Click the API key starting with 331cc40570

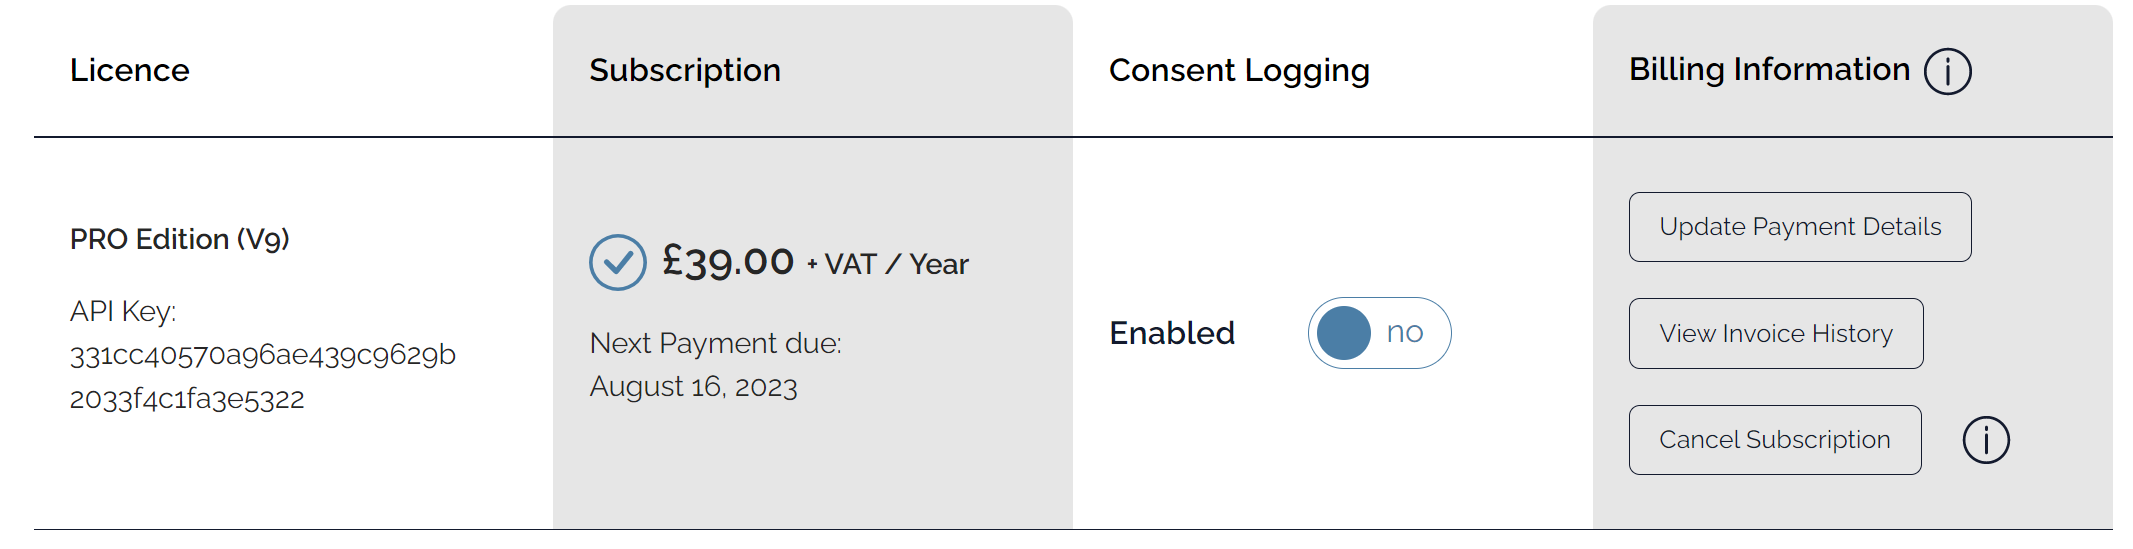click(x=263, y=355)
